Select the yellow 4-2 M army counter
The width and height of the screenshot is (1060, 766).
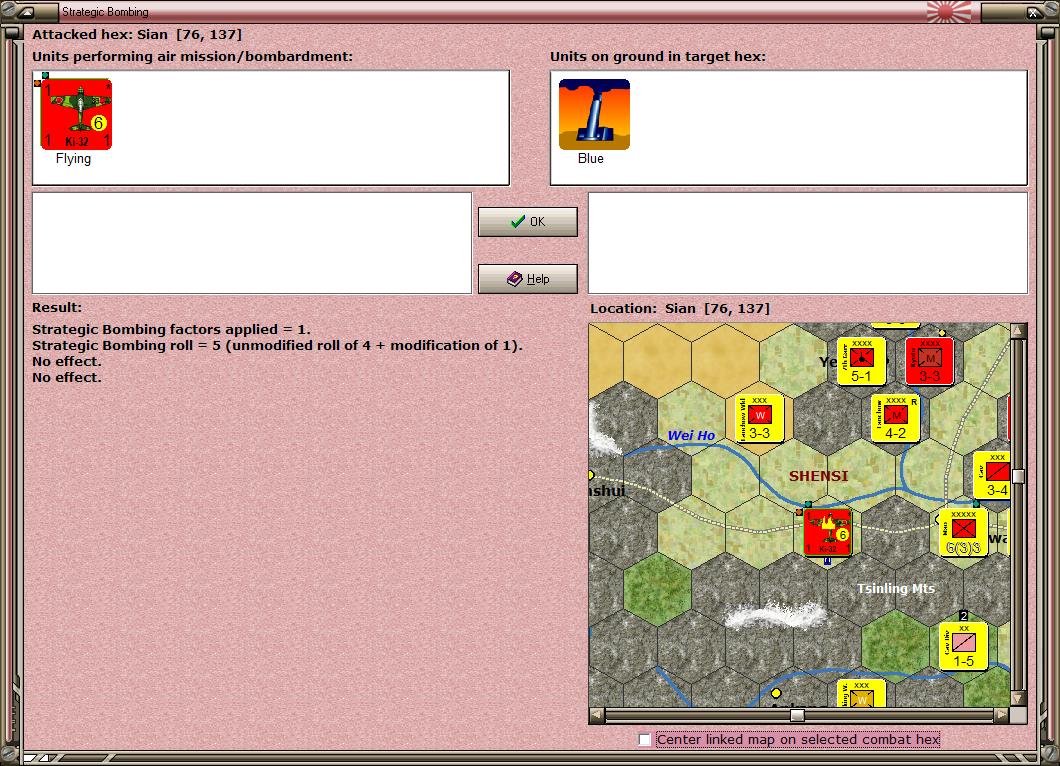tap(895, 418)
